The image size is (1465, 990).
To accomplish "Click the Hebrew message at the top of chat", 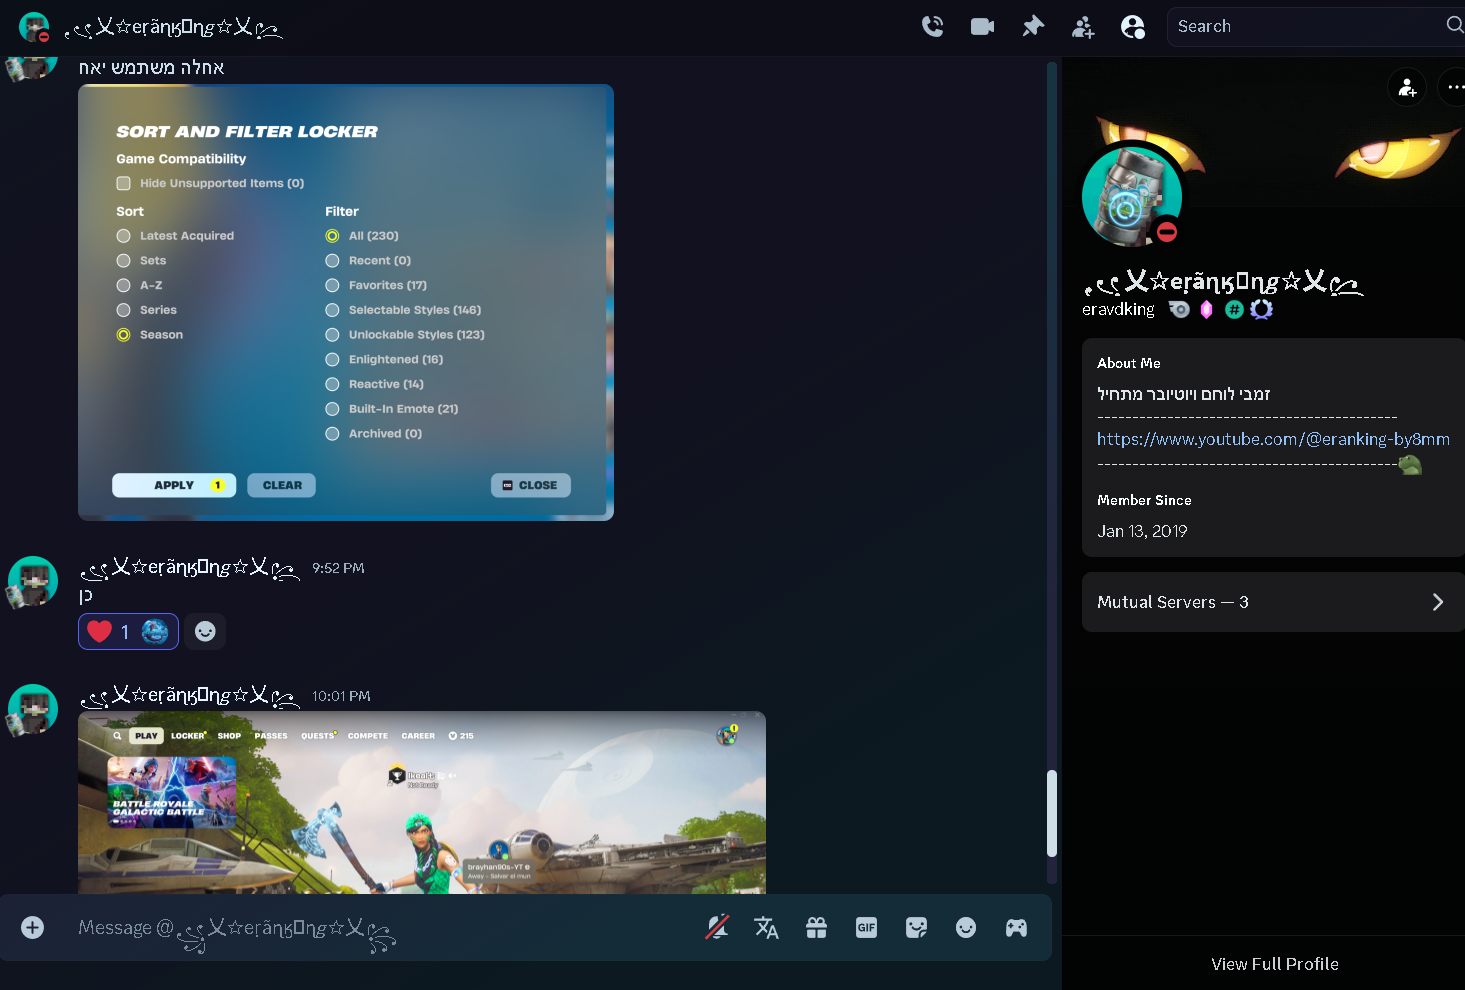I will 151,67.
